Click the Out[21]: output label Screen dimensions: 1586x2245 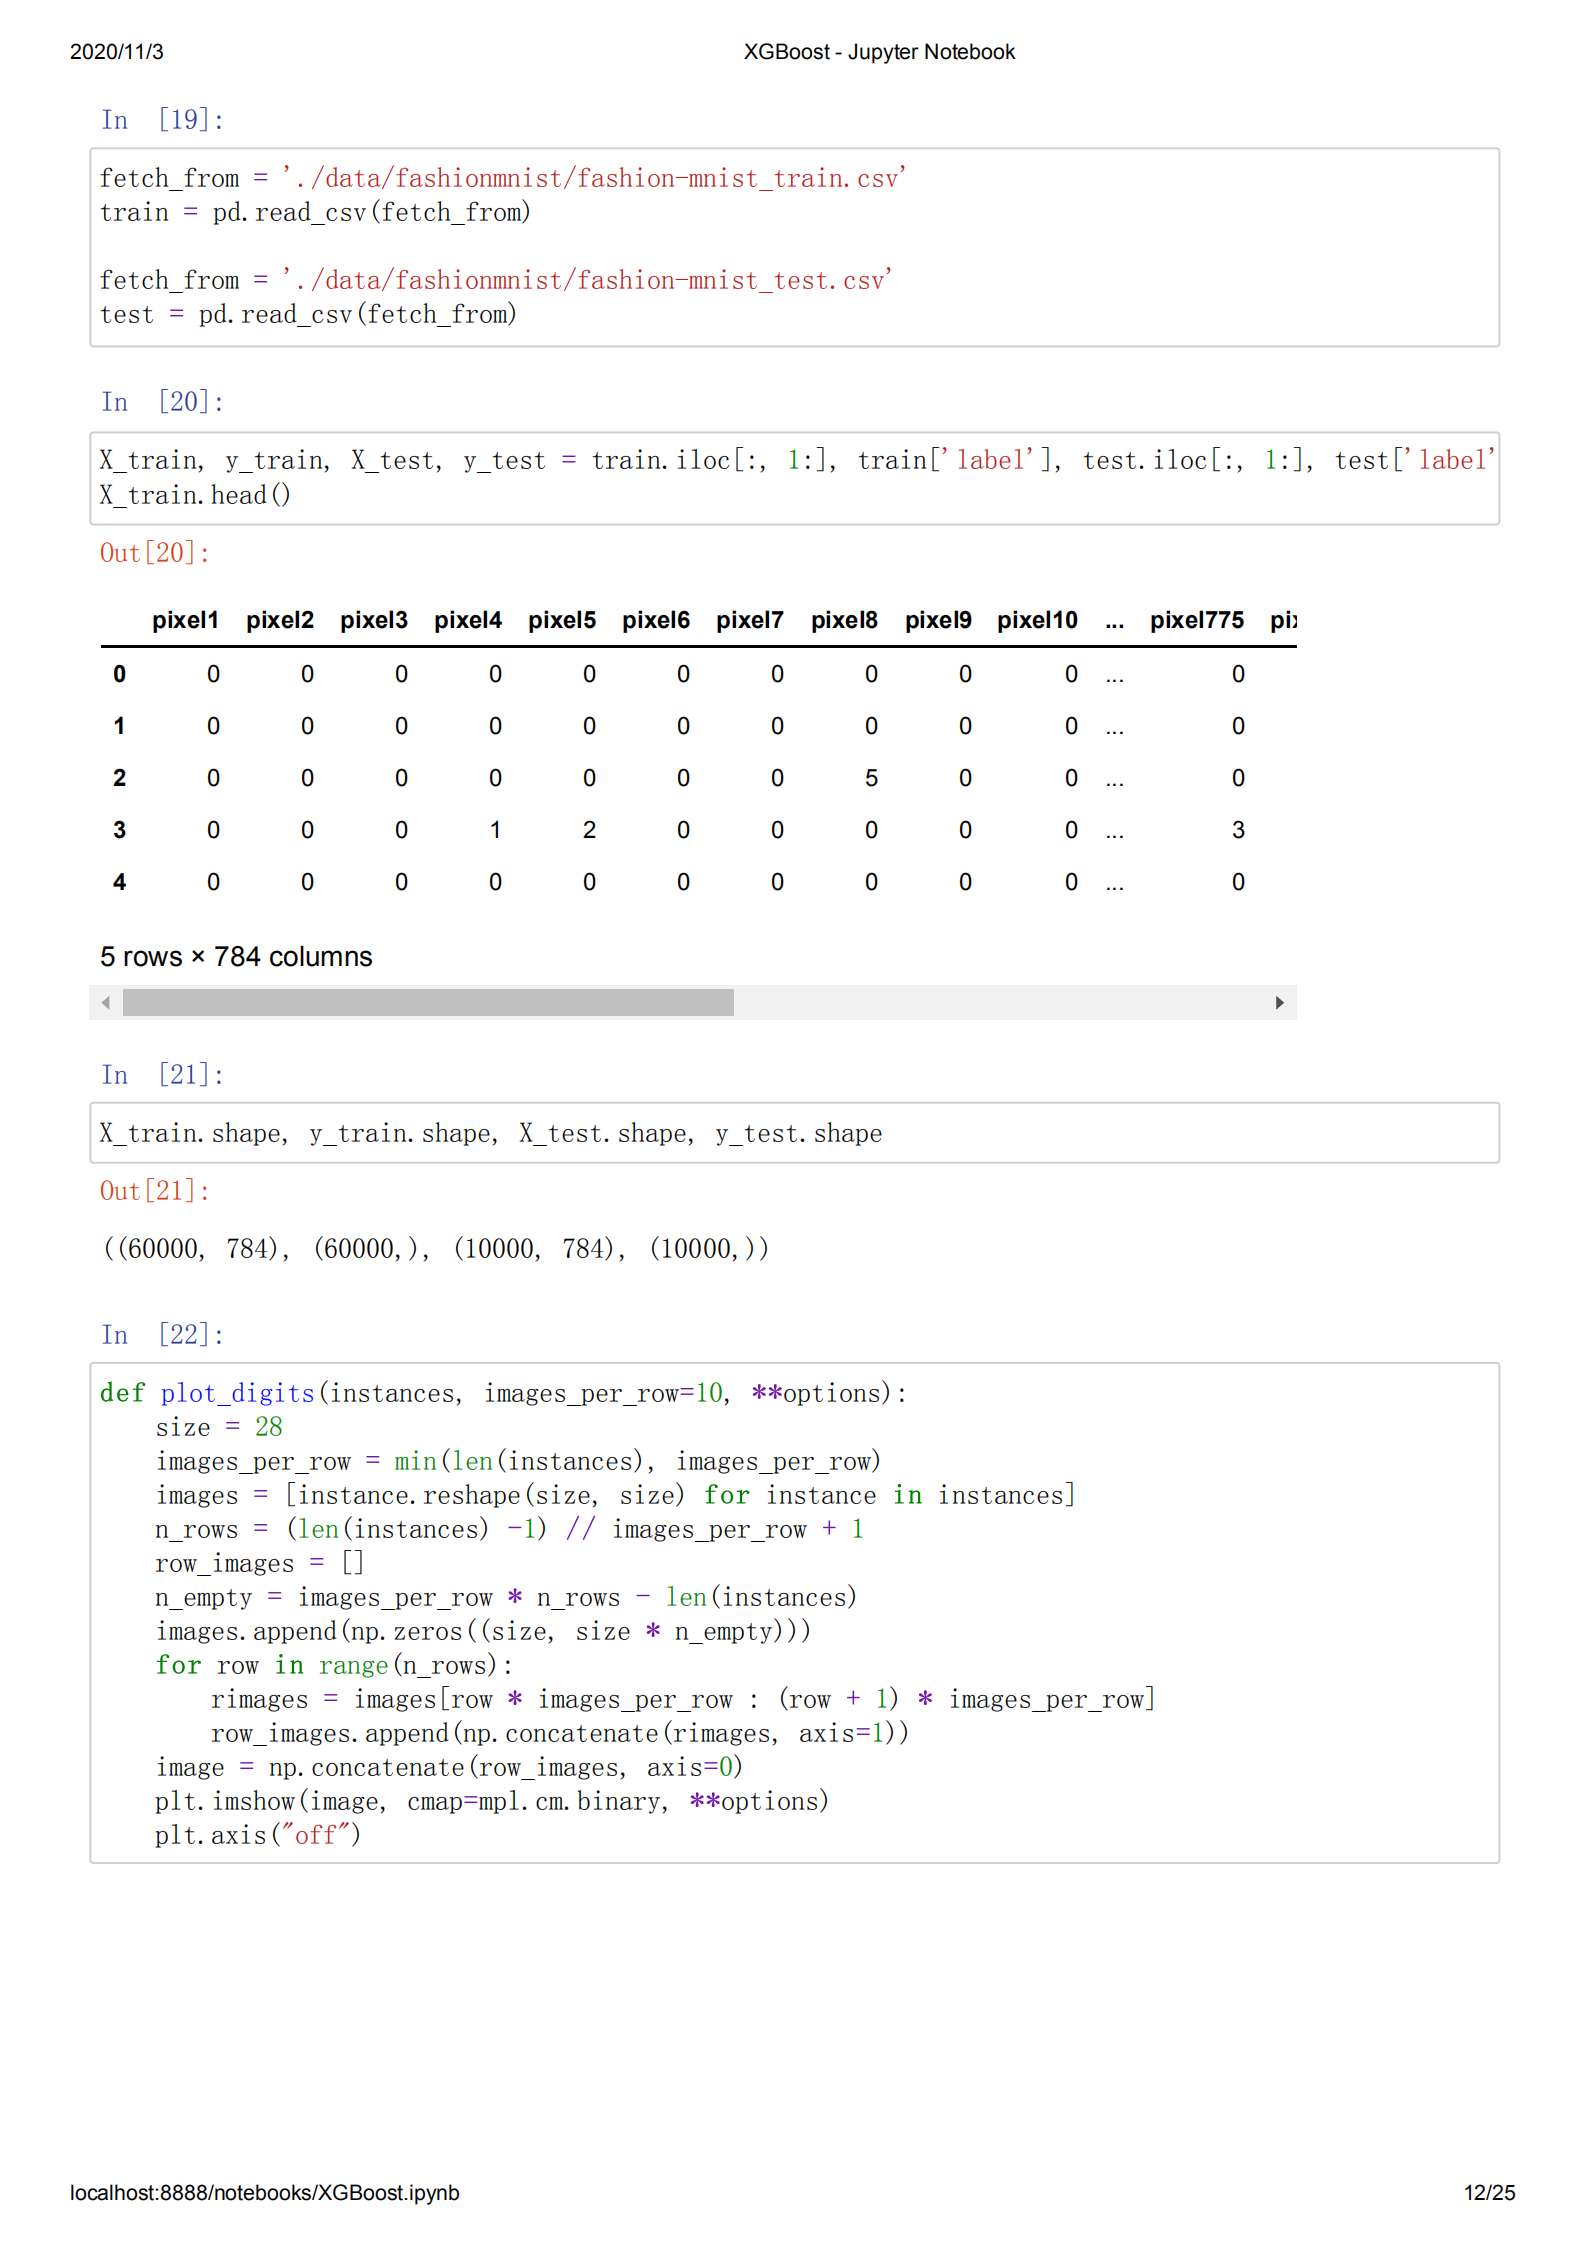tap(155, 1191)
